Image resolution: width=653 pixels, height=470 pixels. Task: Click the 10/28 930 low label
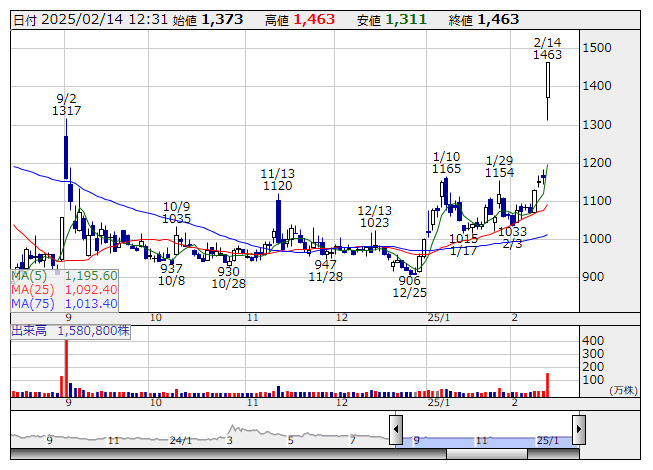click(x=229, y=278)
